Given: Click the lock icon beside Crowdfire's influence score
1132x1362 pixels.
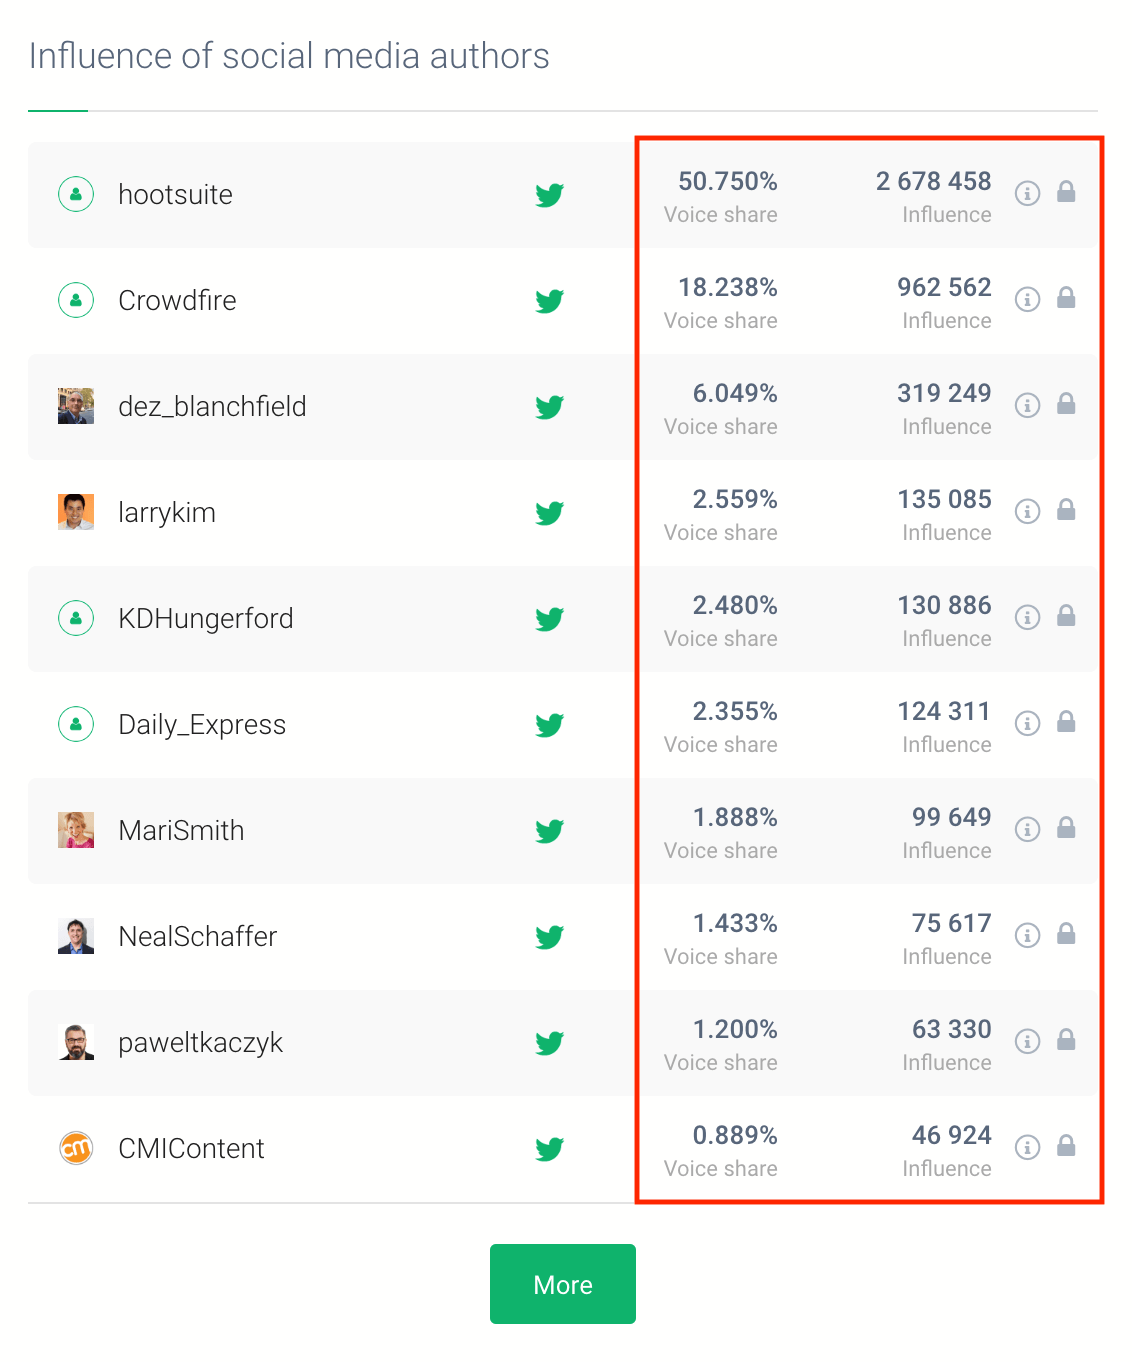Looking at the screenshot, I should pos(1066,298).
